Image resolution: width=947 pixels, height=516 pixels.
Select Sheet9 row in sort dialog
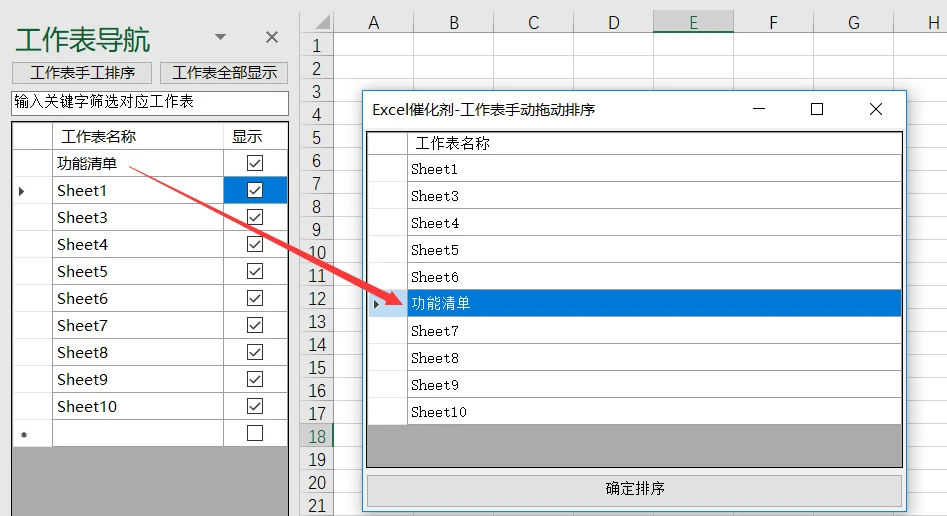[x=654, y=385]
